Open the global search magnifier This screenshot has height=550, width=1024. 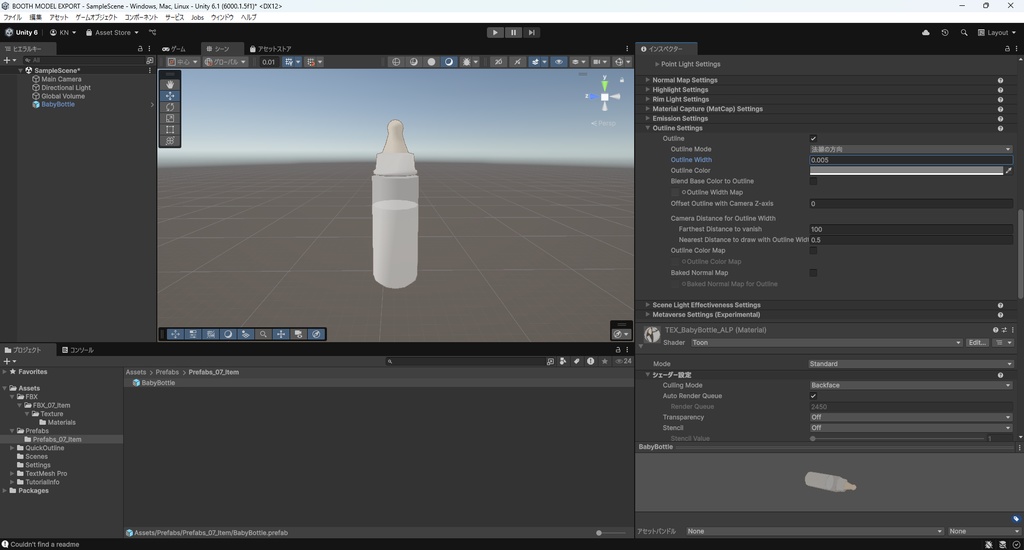click(x=964, y=32)
